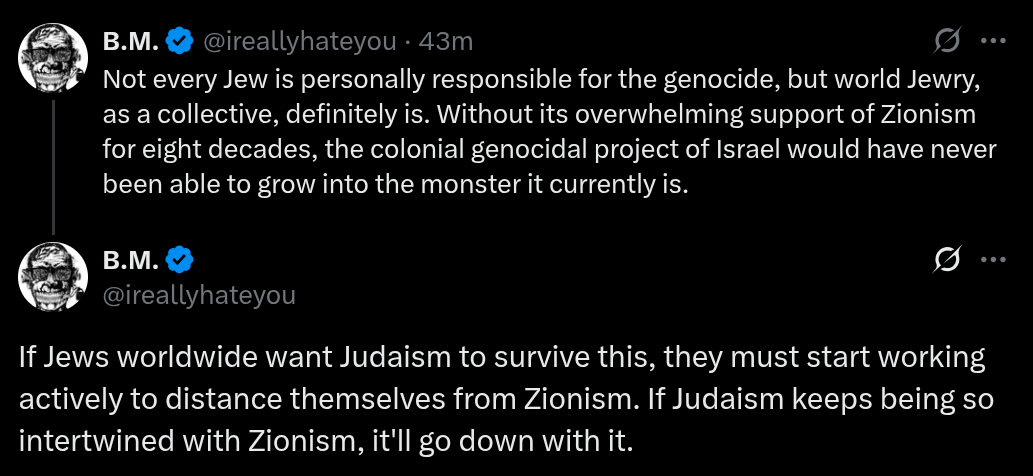Click the thread connector line between avatars

coord(52,162)
